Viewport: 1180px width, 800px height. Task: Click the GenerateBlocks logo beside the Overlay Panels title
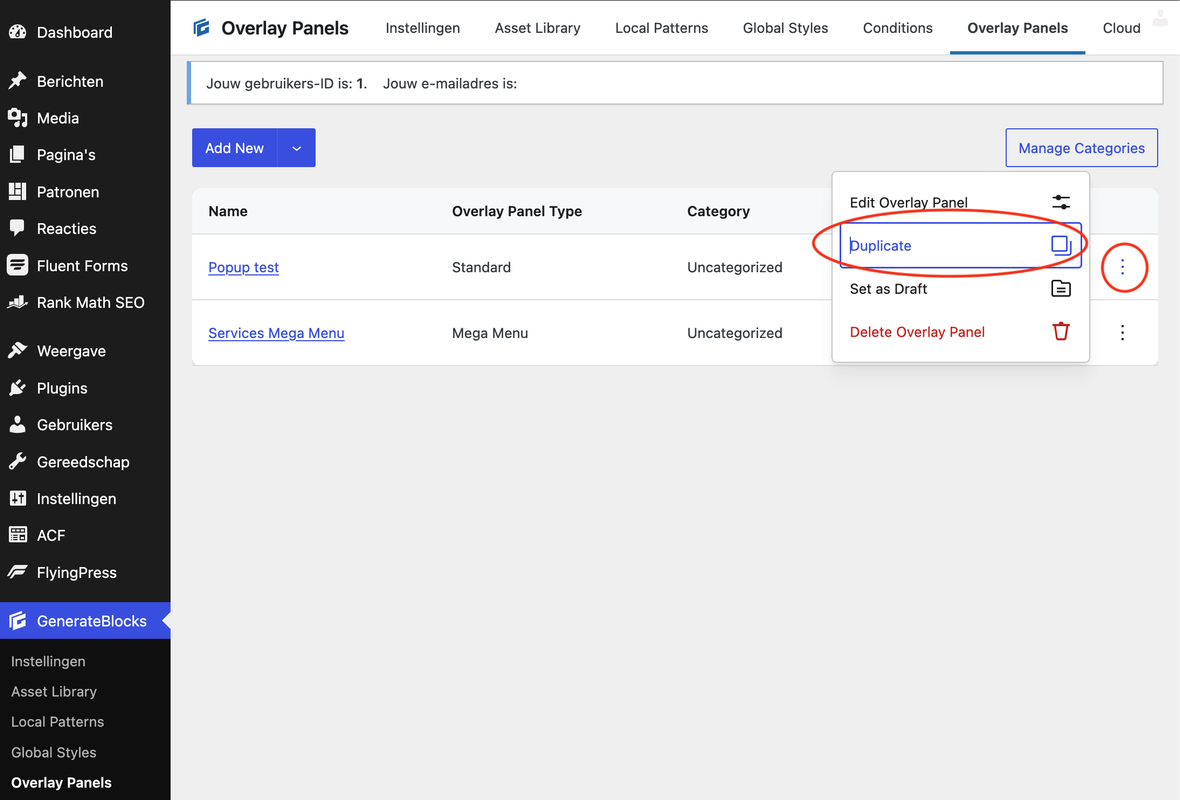201,28
